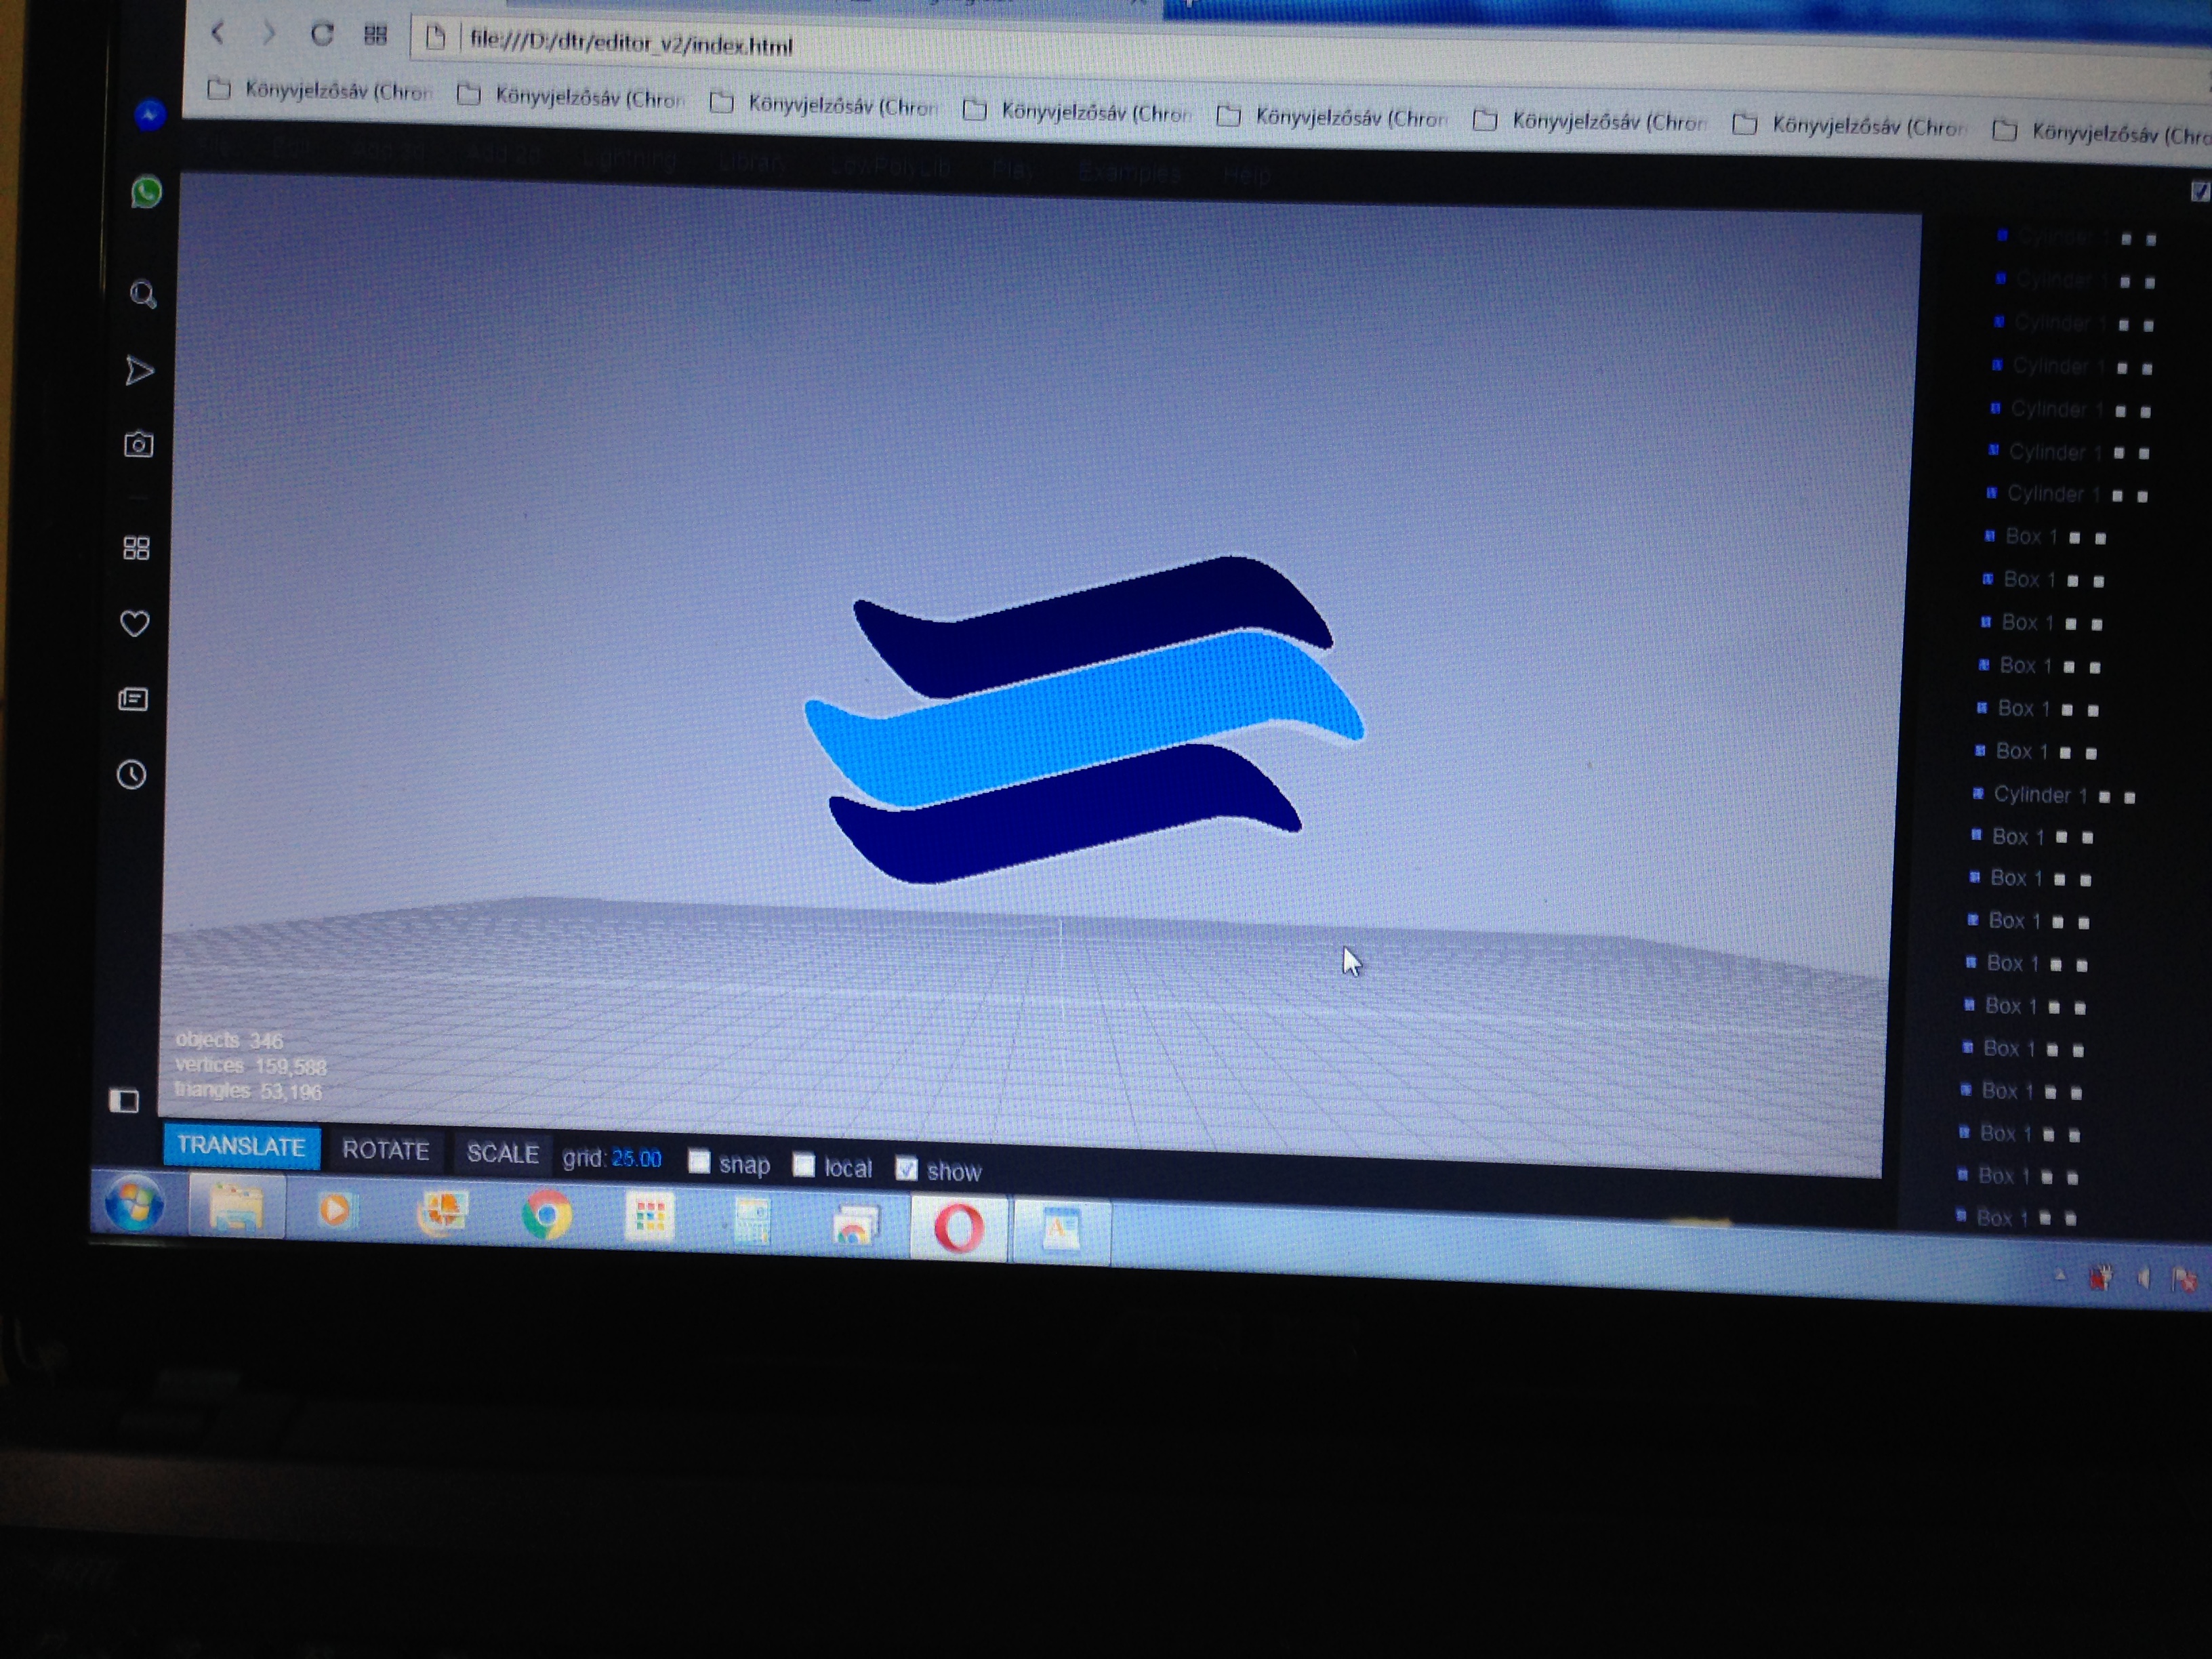Go back with the browser back arrow
The width and height of the screenshot is (2212, 1659).
217,33
